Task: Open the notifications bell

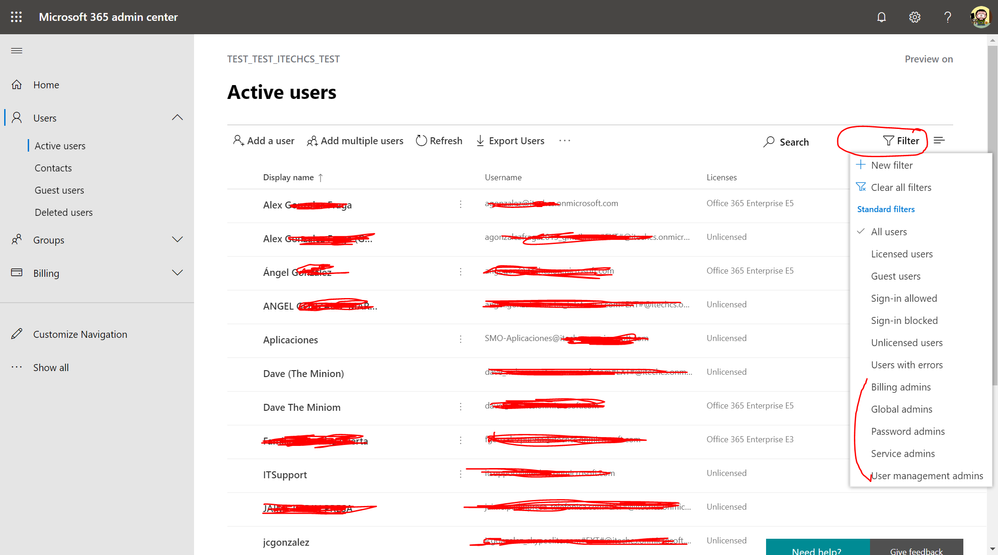Action: click(882, 17)
